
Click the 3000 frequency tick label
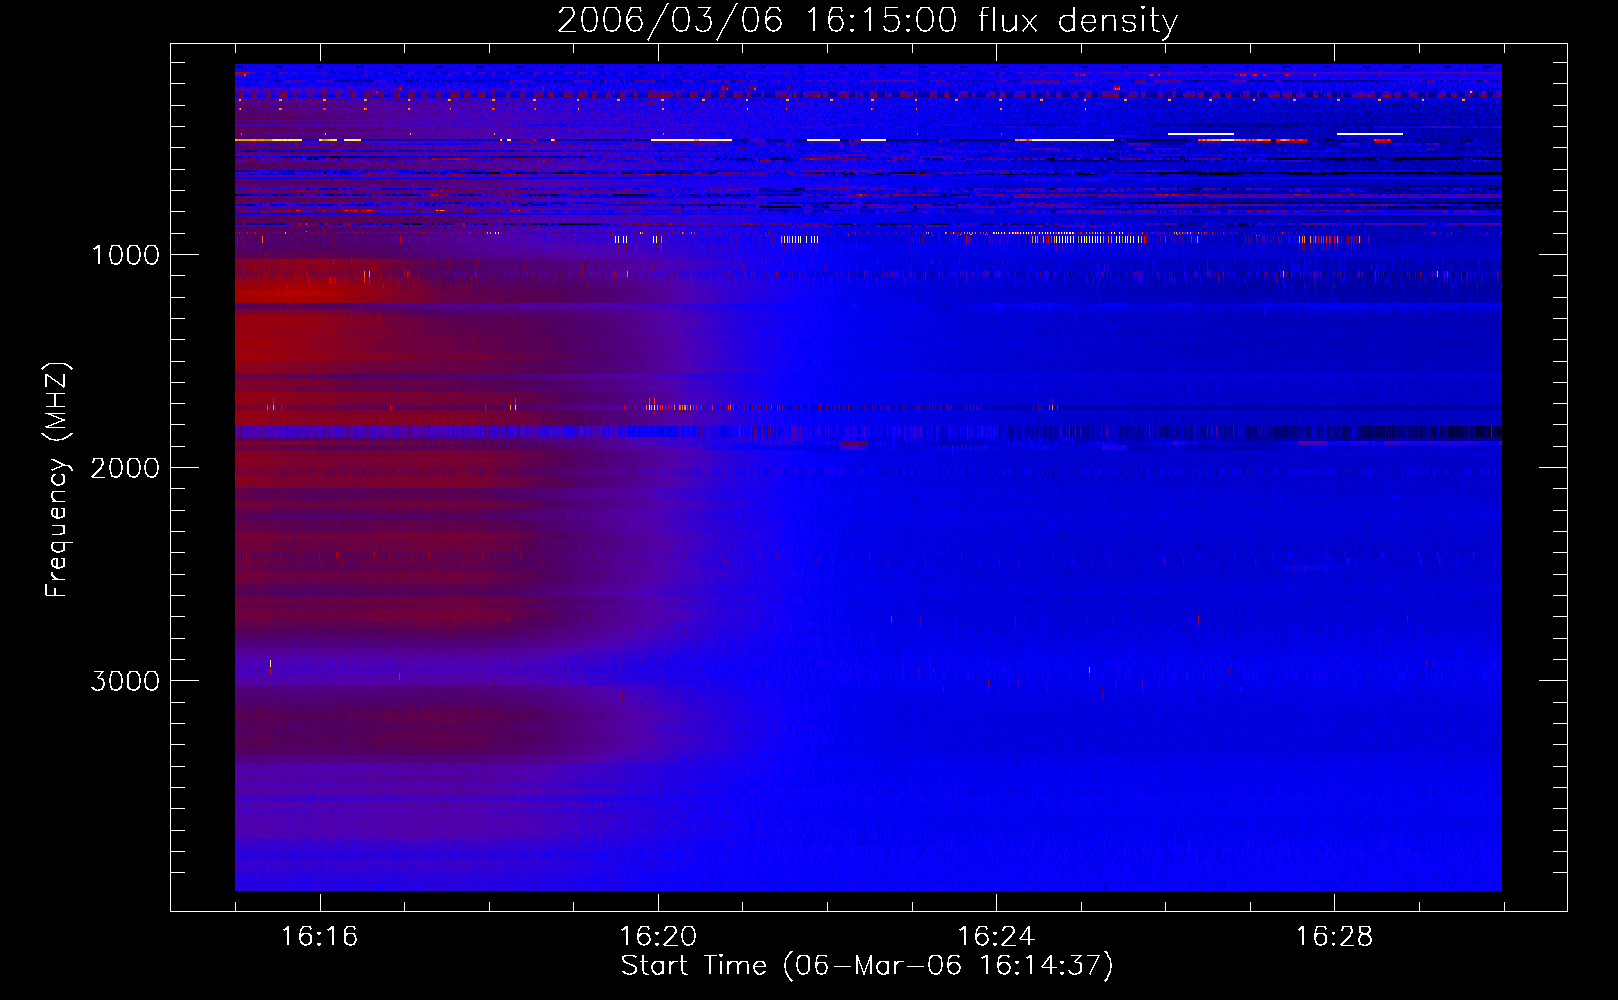pos(125,681)
